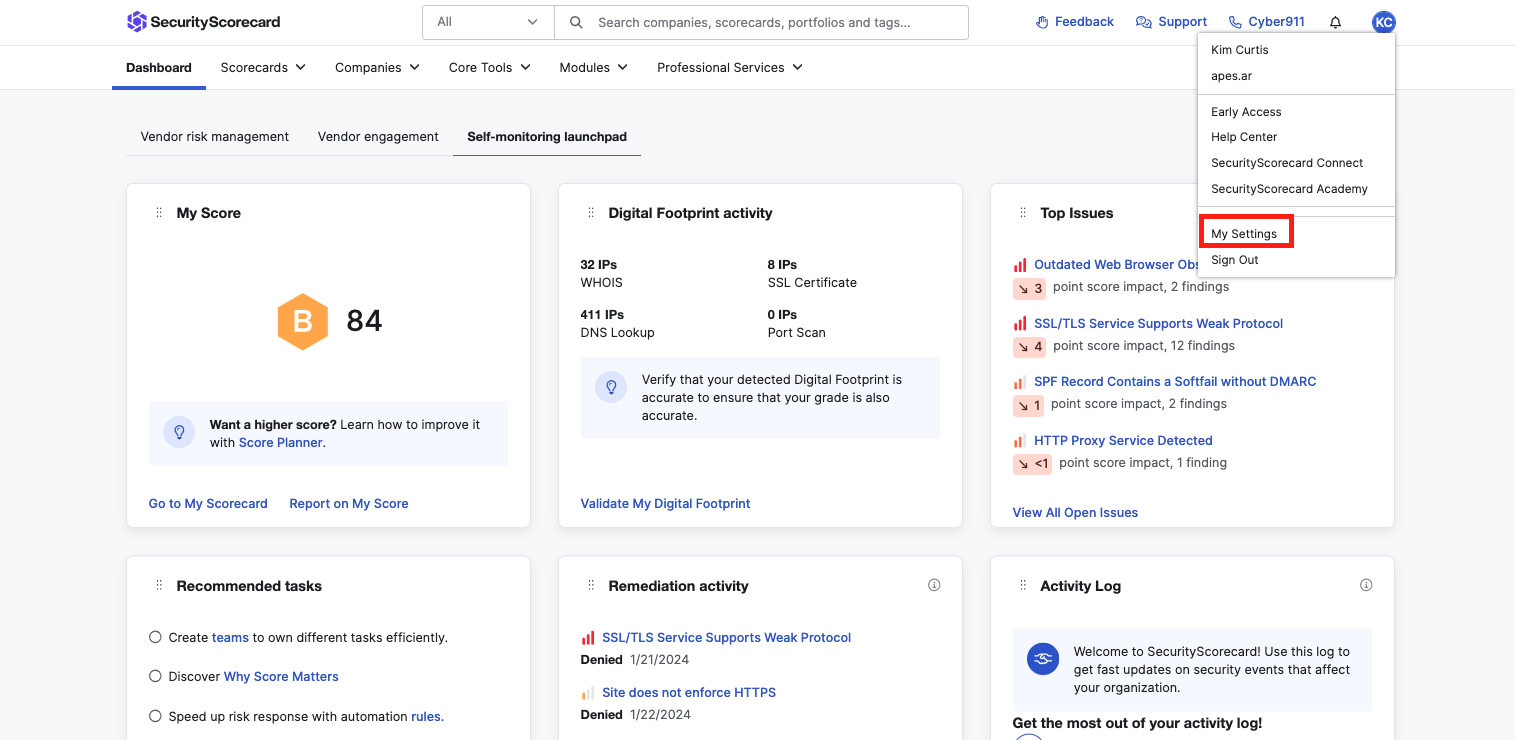Viewport: 1515px width, 740px height.
Task: Open SPF Record Contains a Softfail issue
Action: pos(1175,381)
